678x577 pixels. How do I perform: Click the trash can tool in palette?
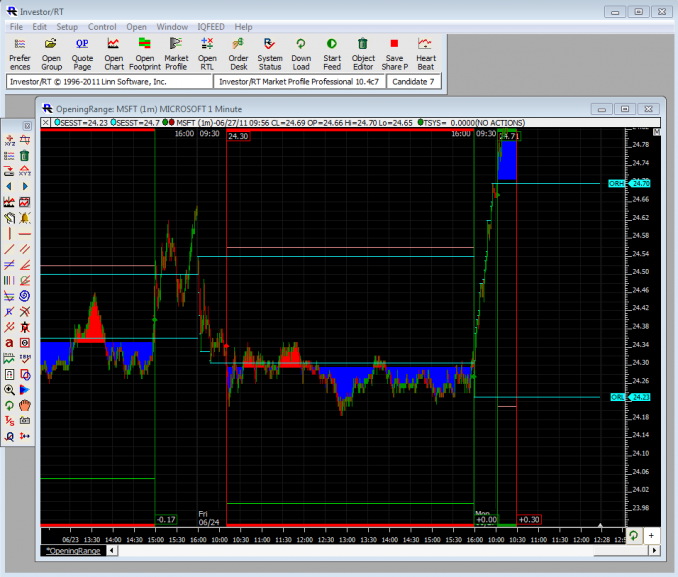click(x=25, y=156)
